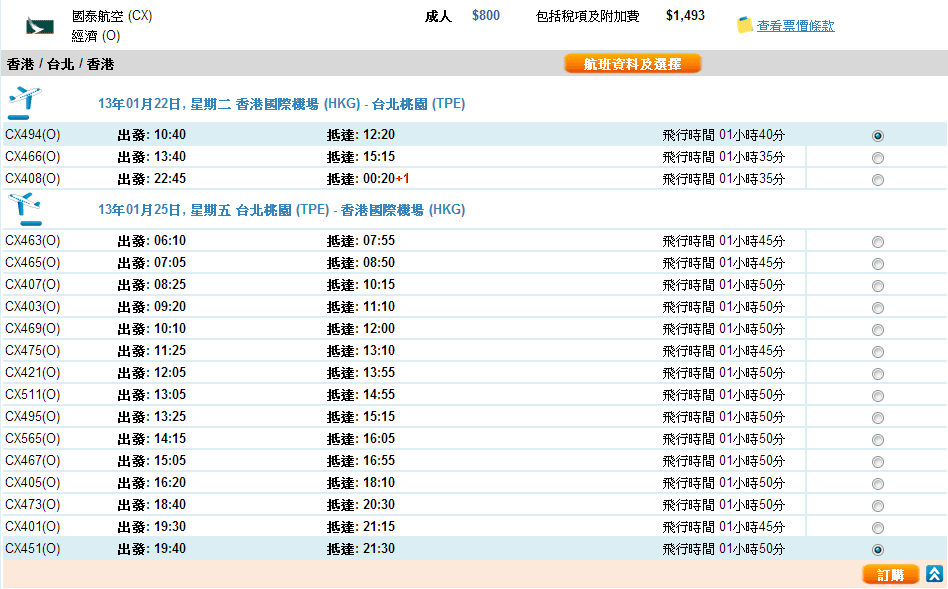This screenshot has height=589, width=948.
Task: Click the yellow fare rules note icon
Action: tap(745, 25)
